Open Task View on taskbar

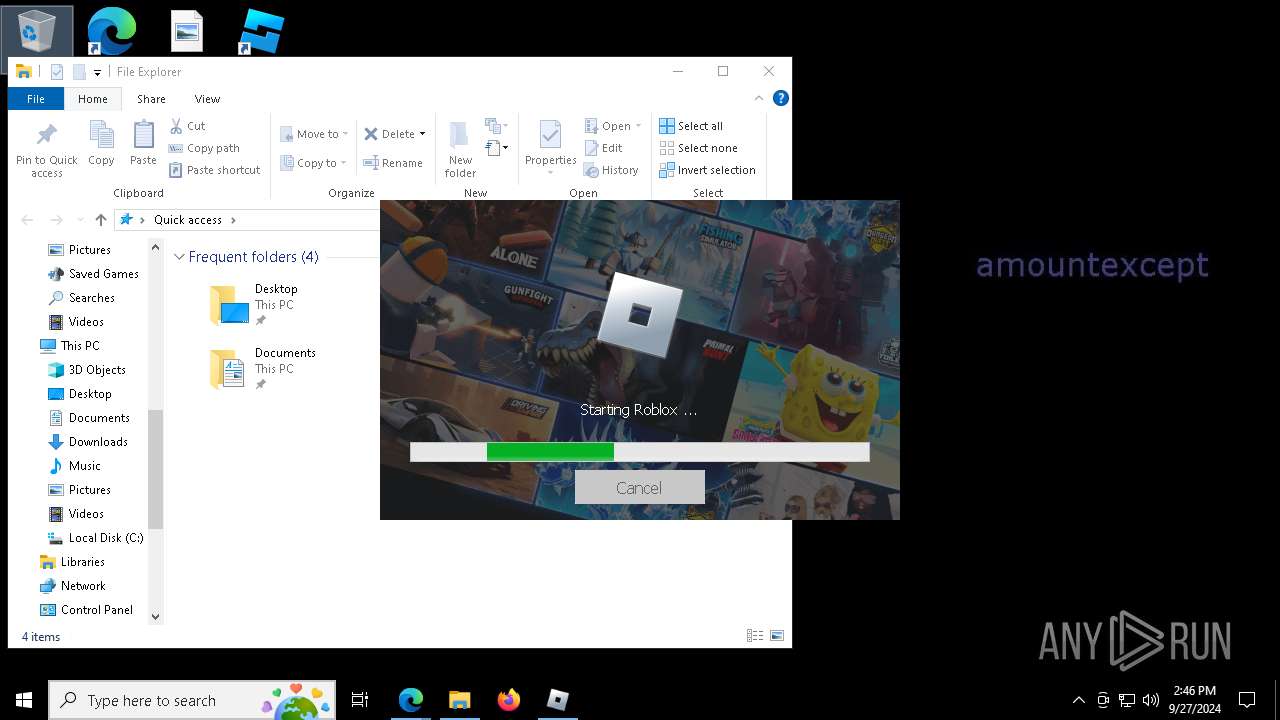point(360,700)
